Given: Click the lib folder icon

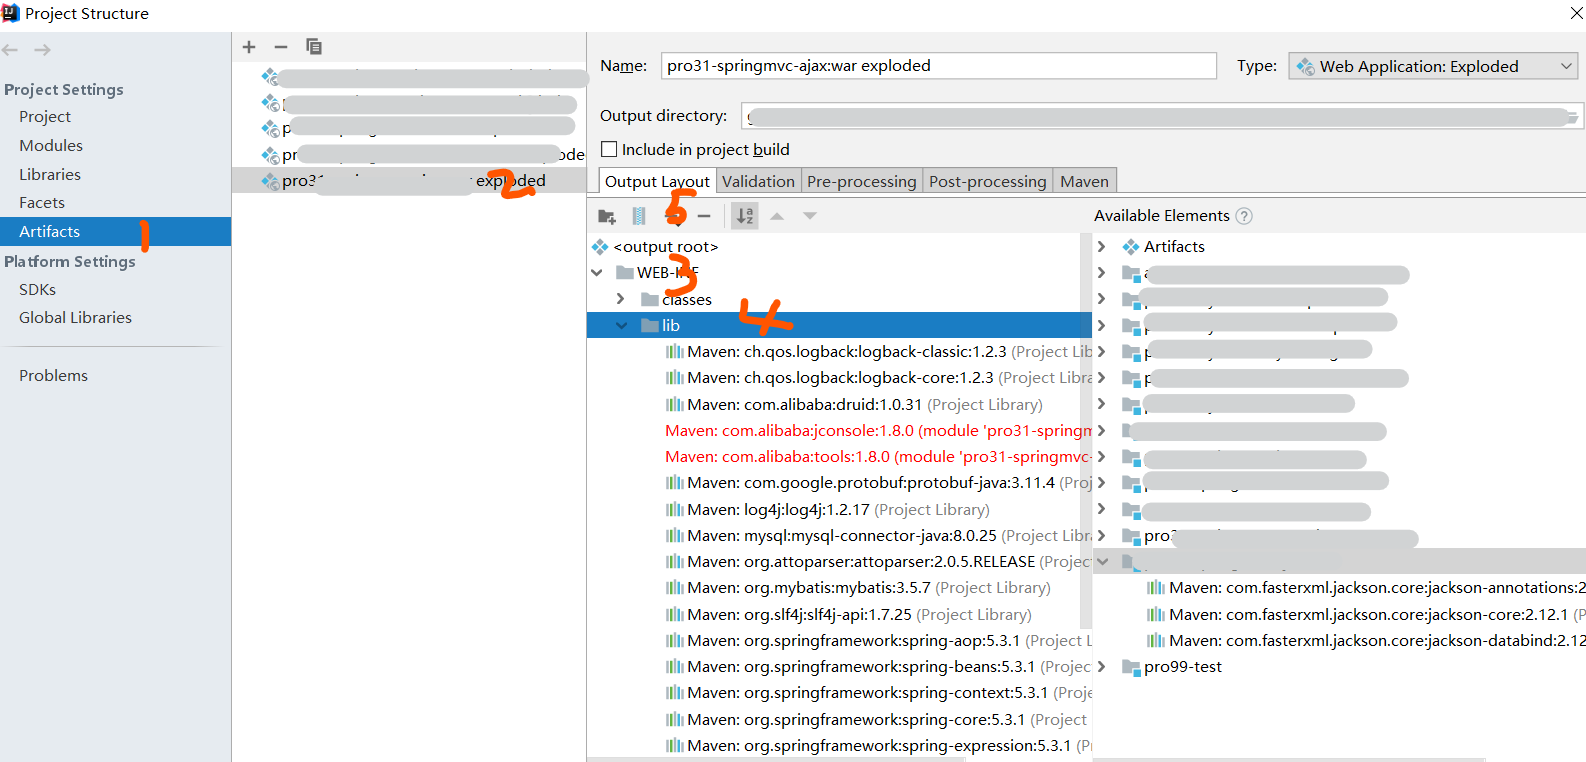Looking at the screenshot, I should [650, 325].
